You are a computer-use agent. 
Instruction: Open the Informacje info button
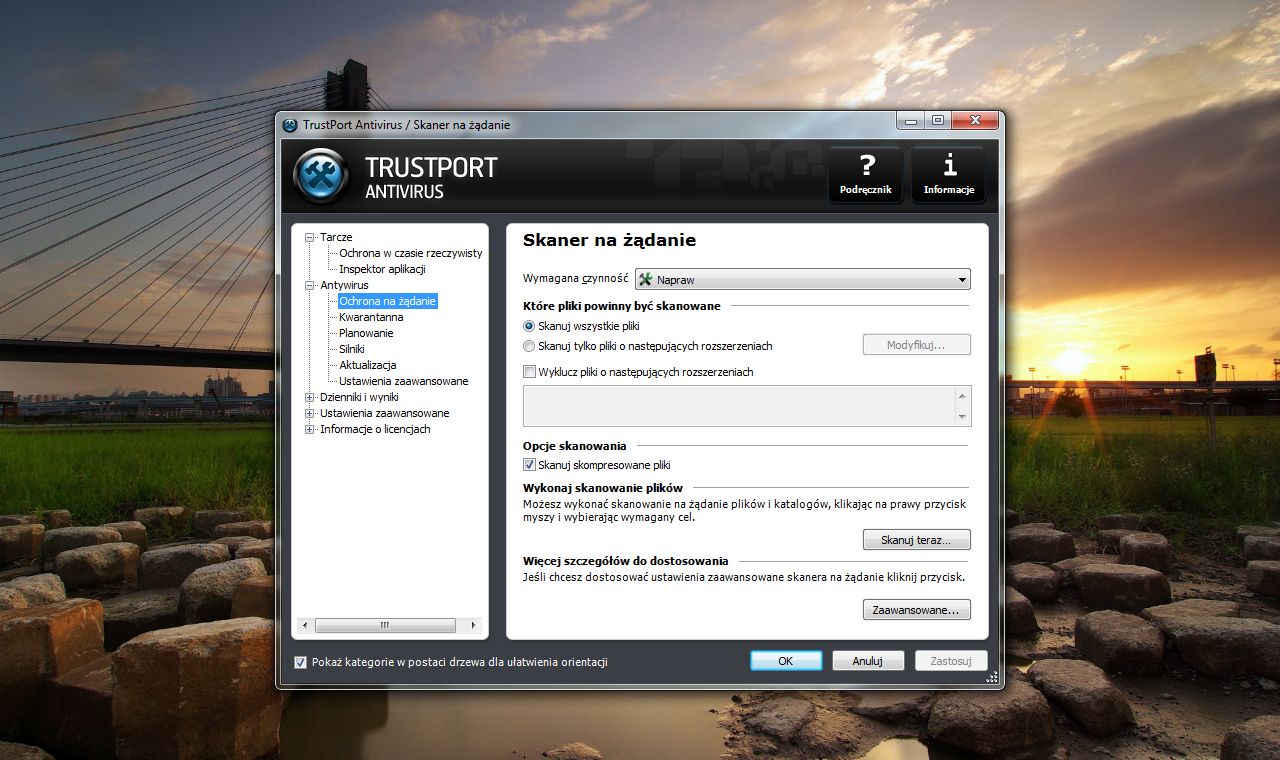(x=949, y=175)
